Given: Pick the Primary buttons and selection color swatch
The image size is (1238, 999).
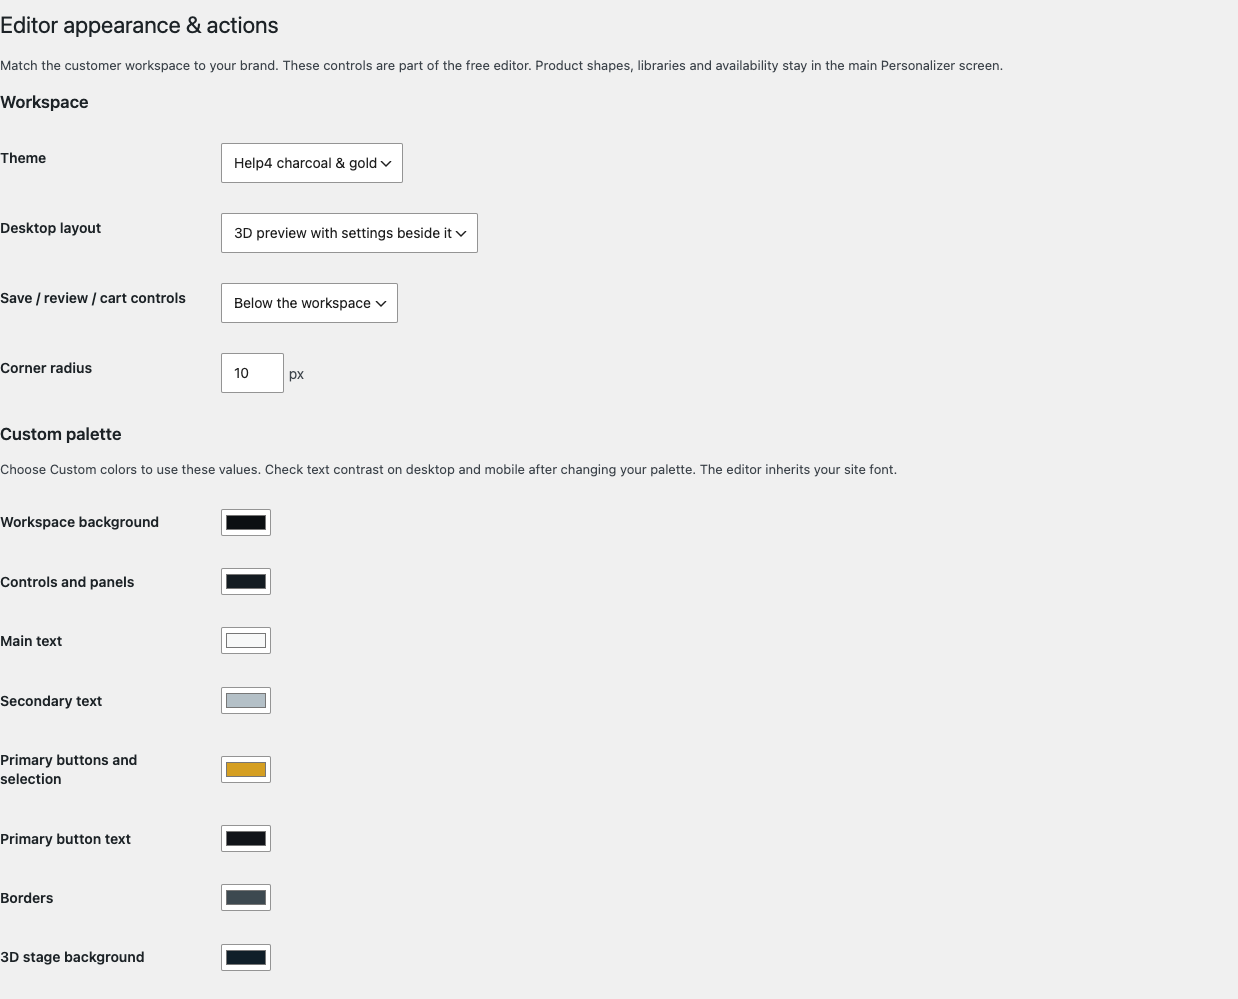Looking at the screenshot, I should point(246,769).
